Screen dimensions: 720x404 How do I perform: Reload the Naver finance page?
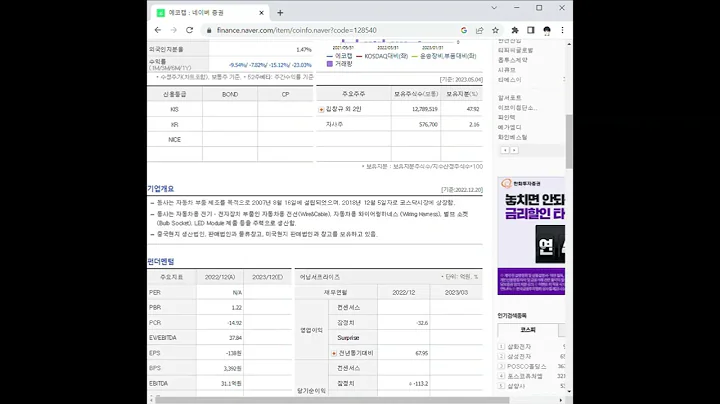coord(189,30)
